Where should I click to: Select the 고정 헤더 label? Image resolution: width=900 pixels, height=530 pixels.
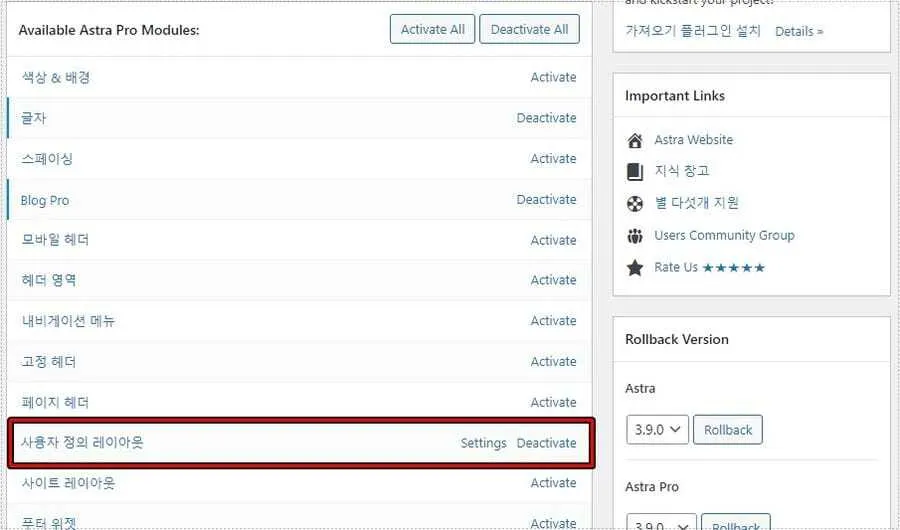pos(49,362)
